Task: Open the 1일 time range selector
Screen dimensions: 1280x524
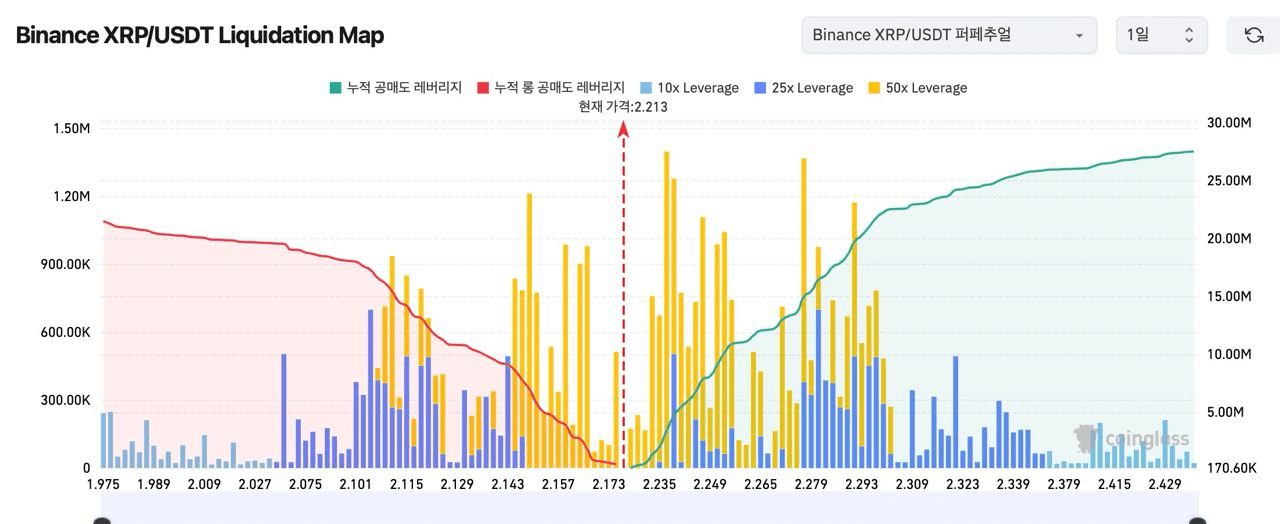Action: (1161, 35)
